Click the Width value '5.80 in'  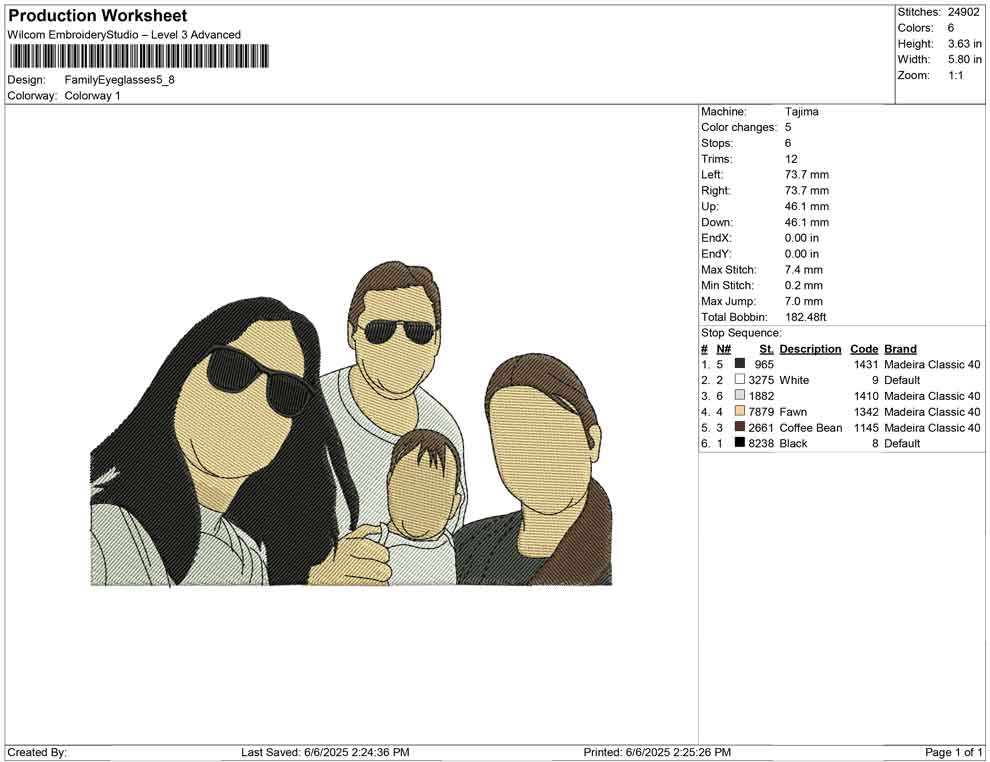click(965, 59)
